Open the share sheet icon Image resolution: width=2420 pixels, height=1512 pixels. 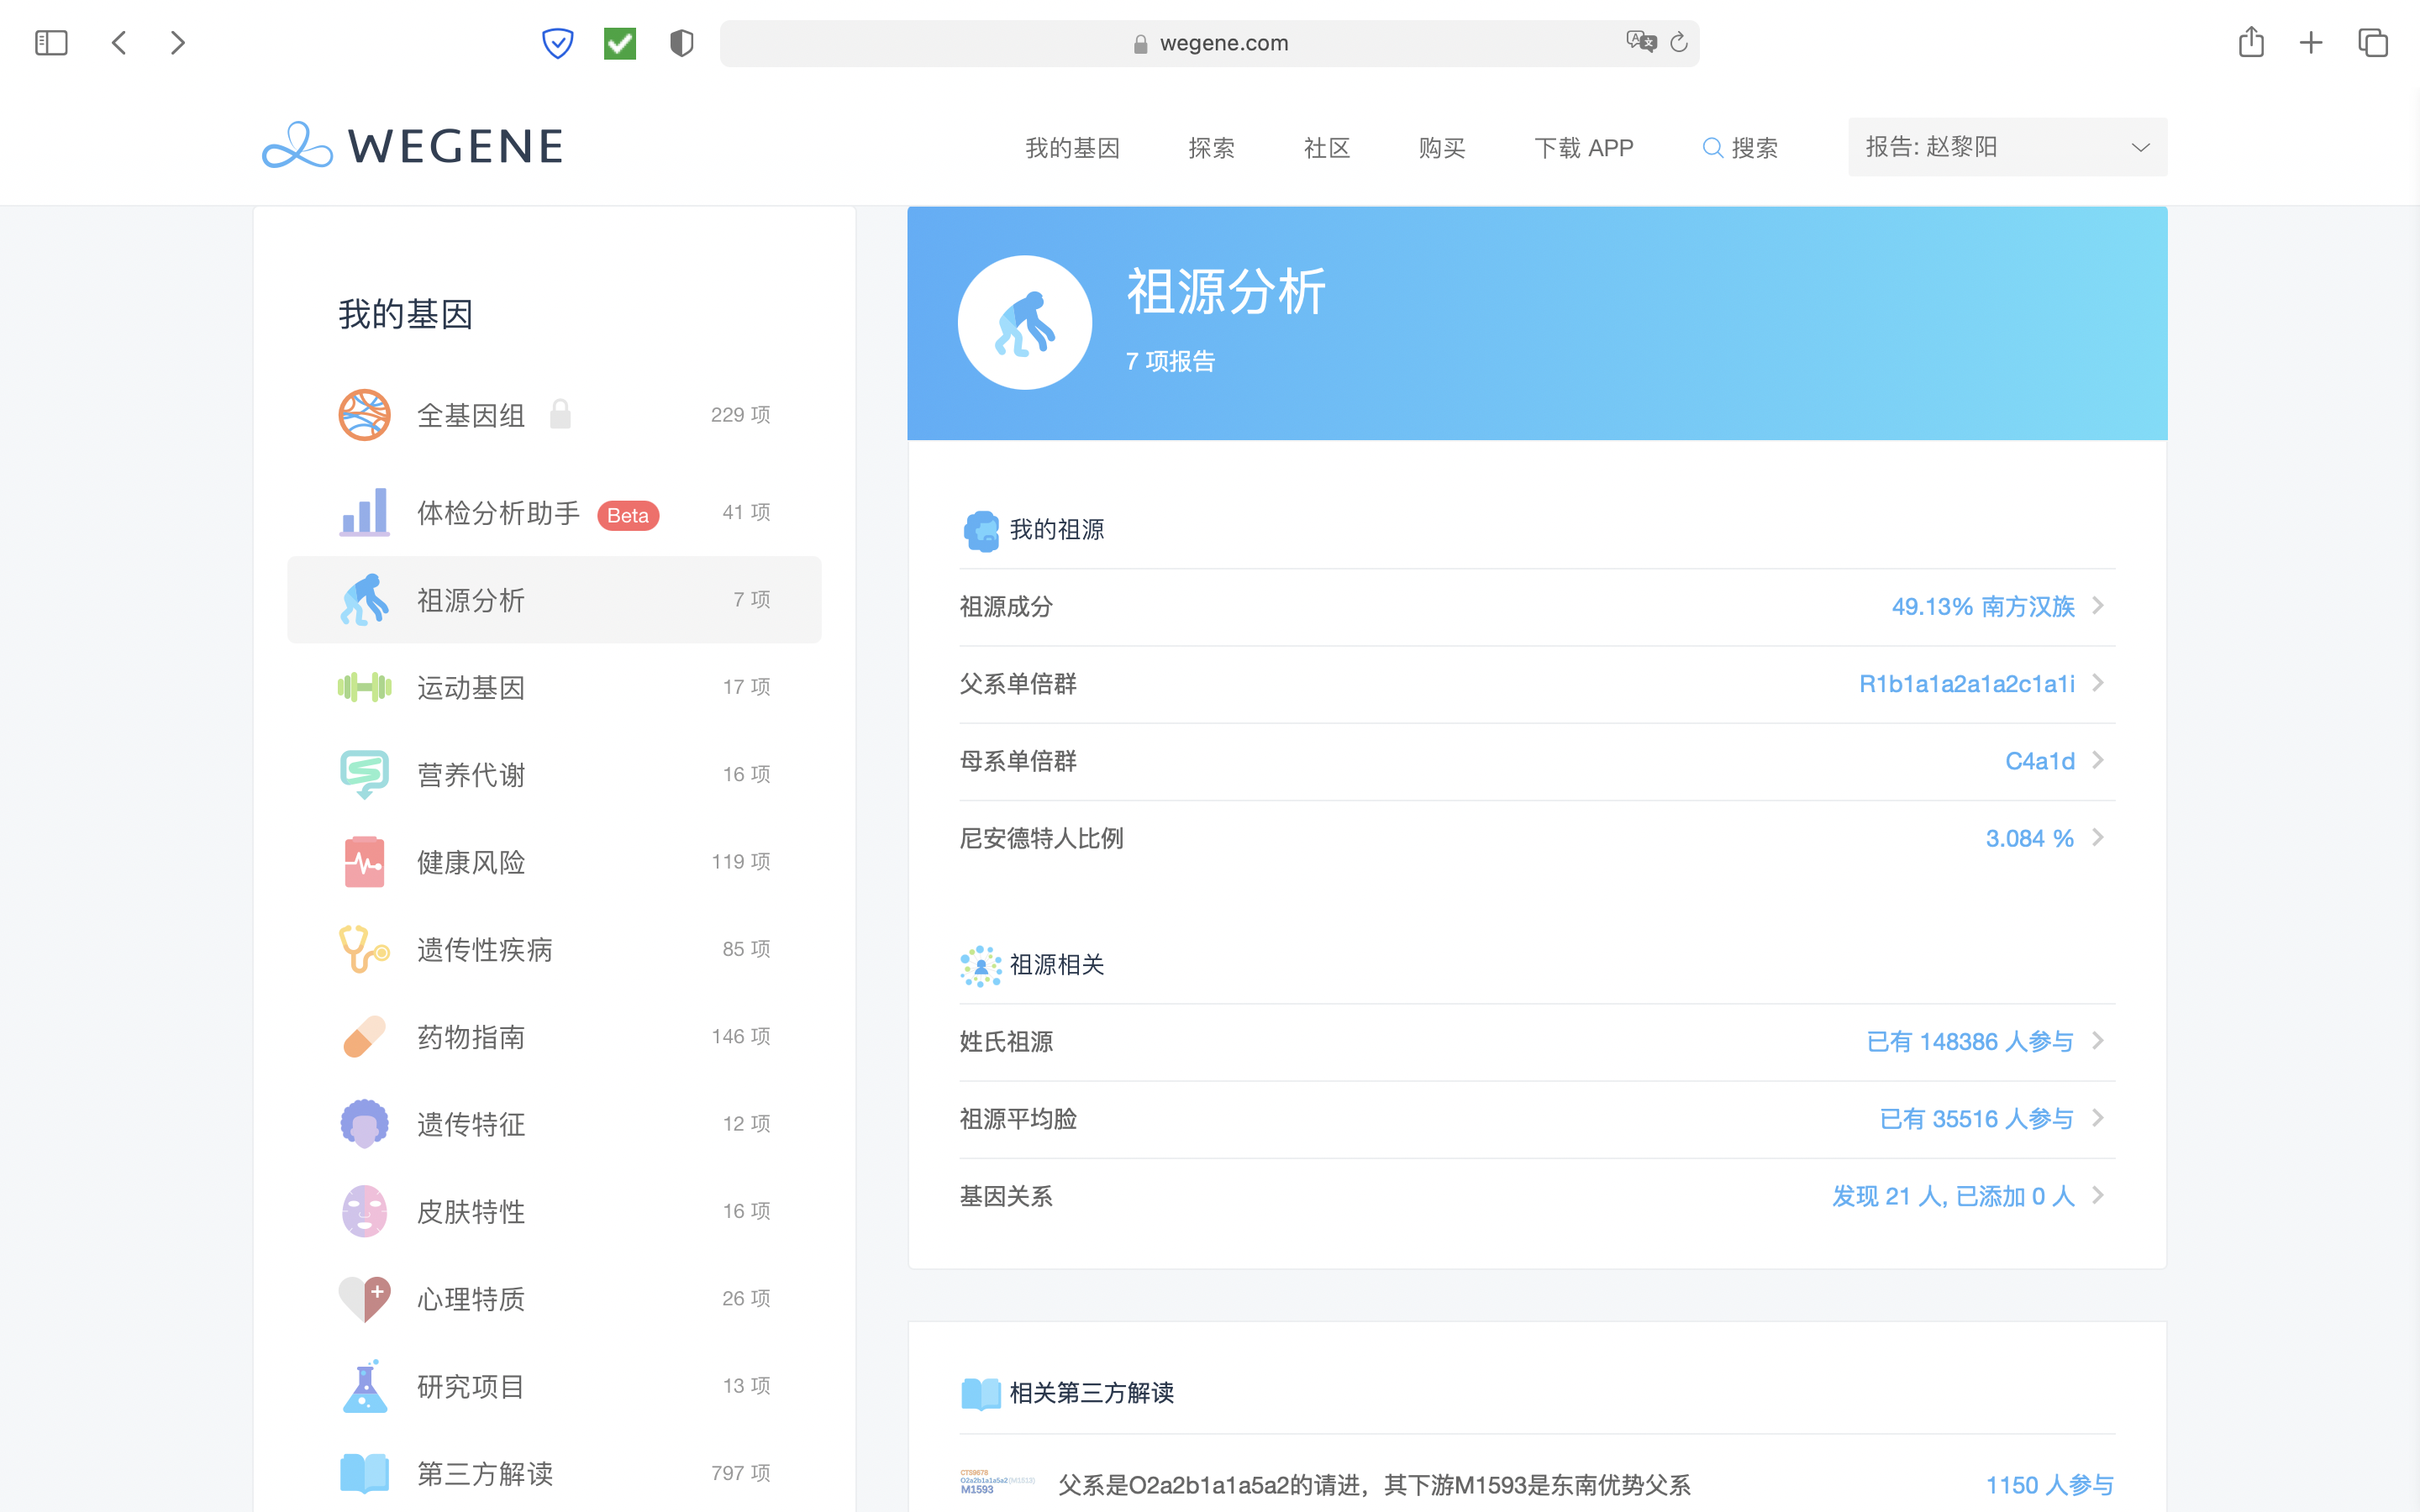pos(2251,41)
